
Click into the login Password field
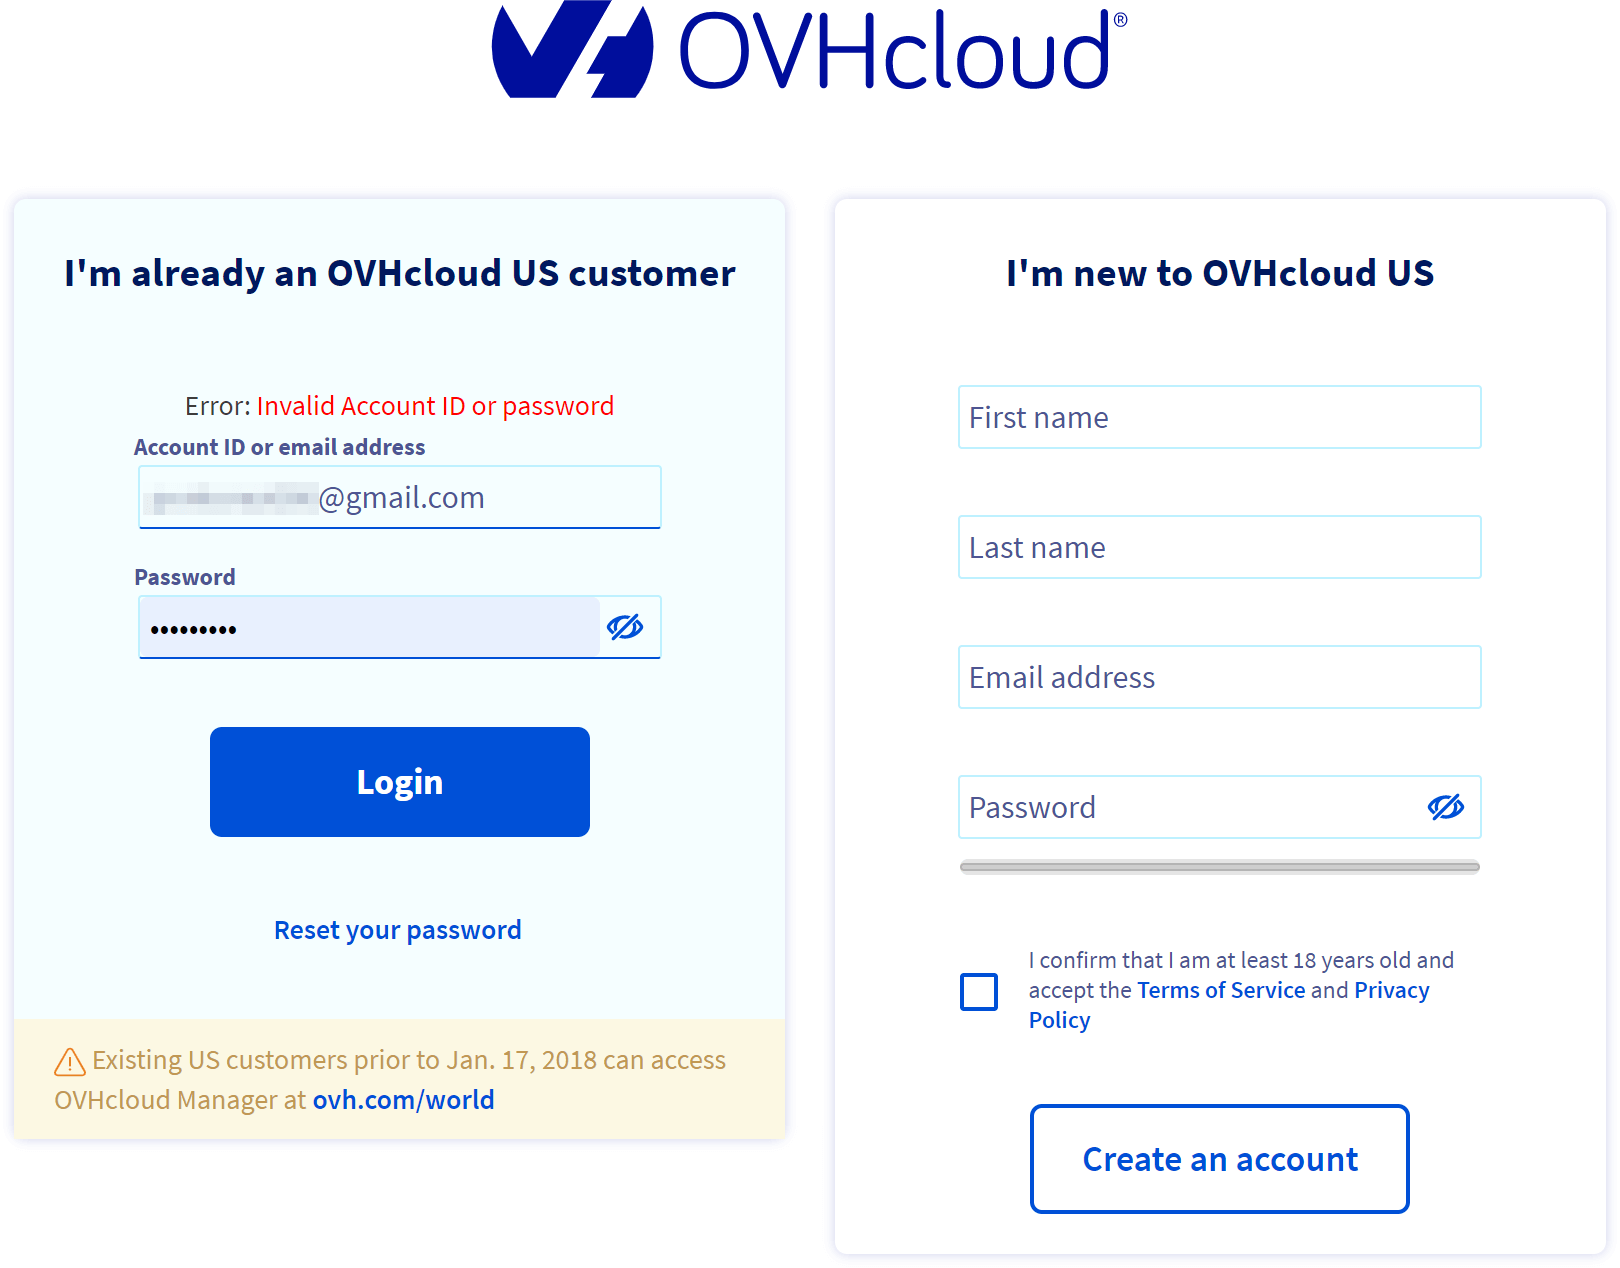[370, 628]
